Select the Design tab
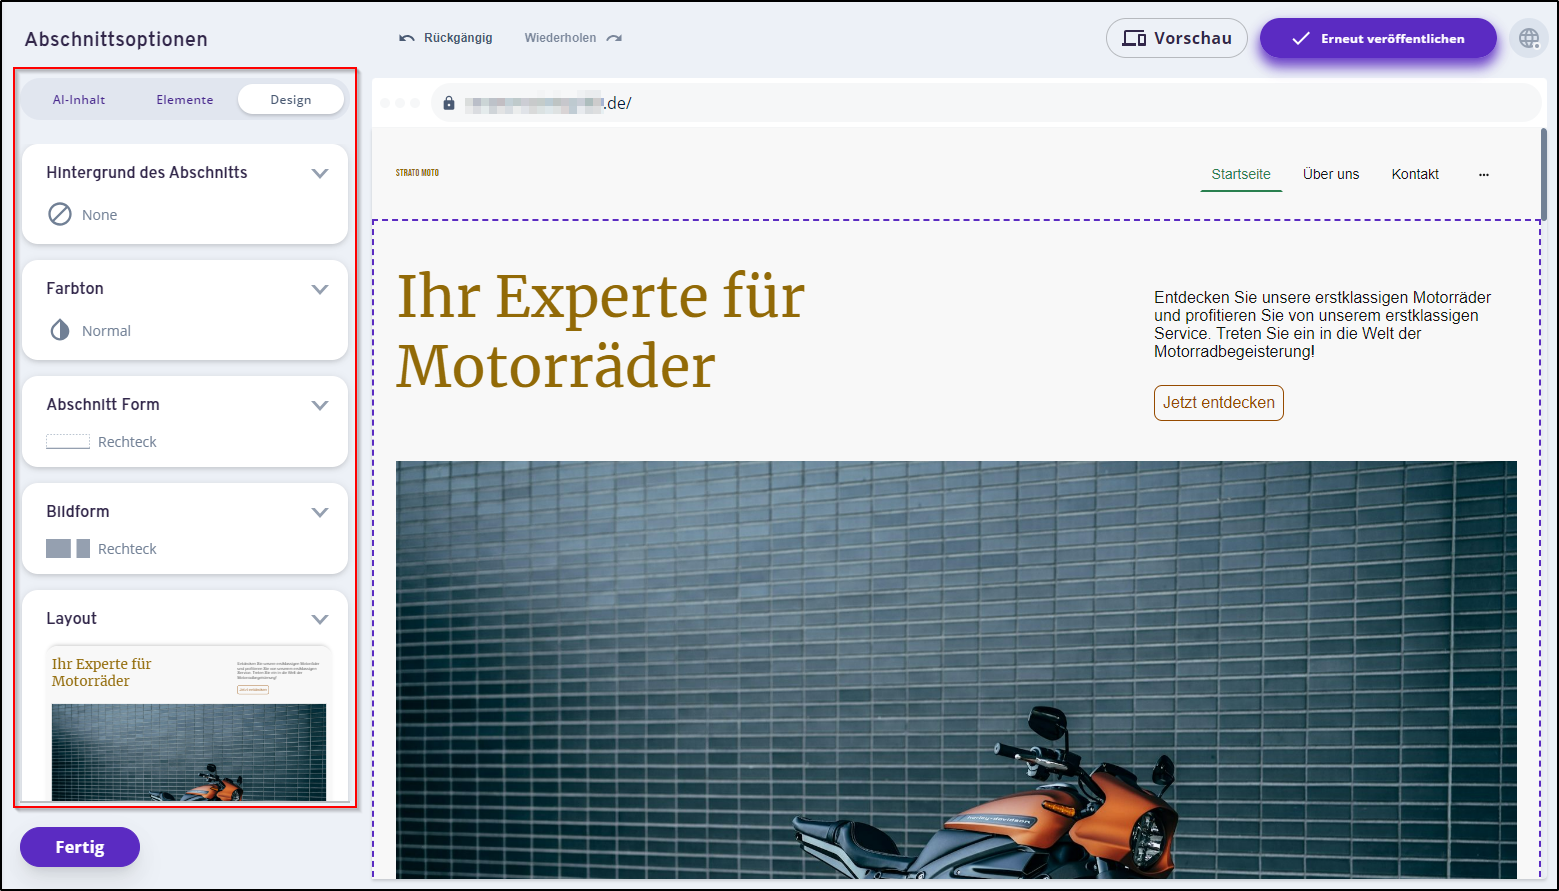 click(x=291, y=100)
